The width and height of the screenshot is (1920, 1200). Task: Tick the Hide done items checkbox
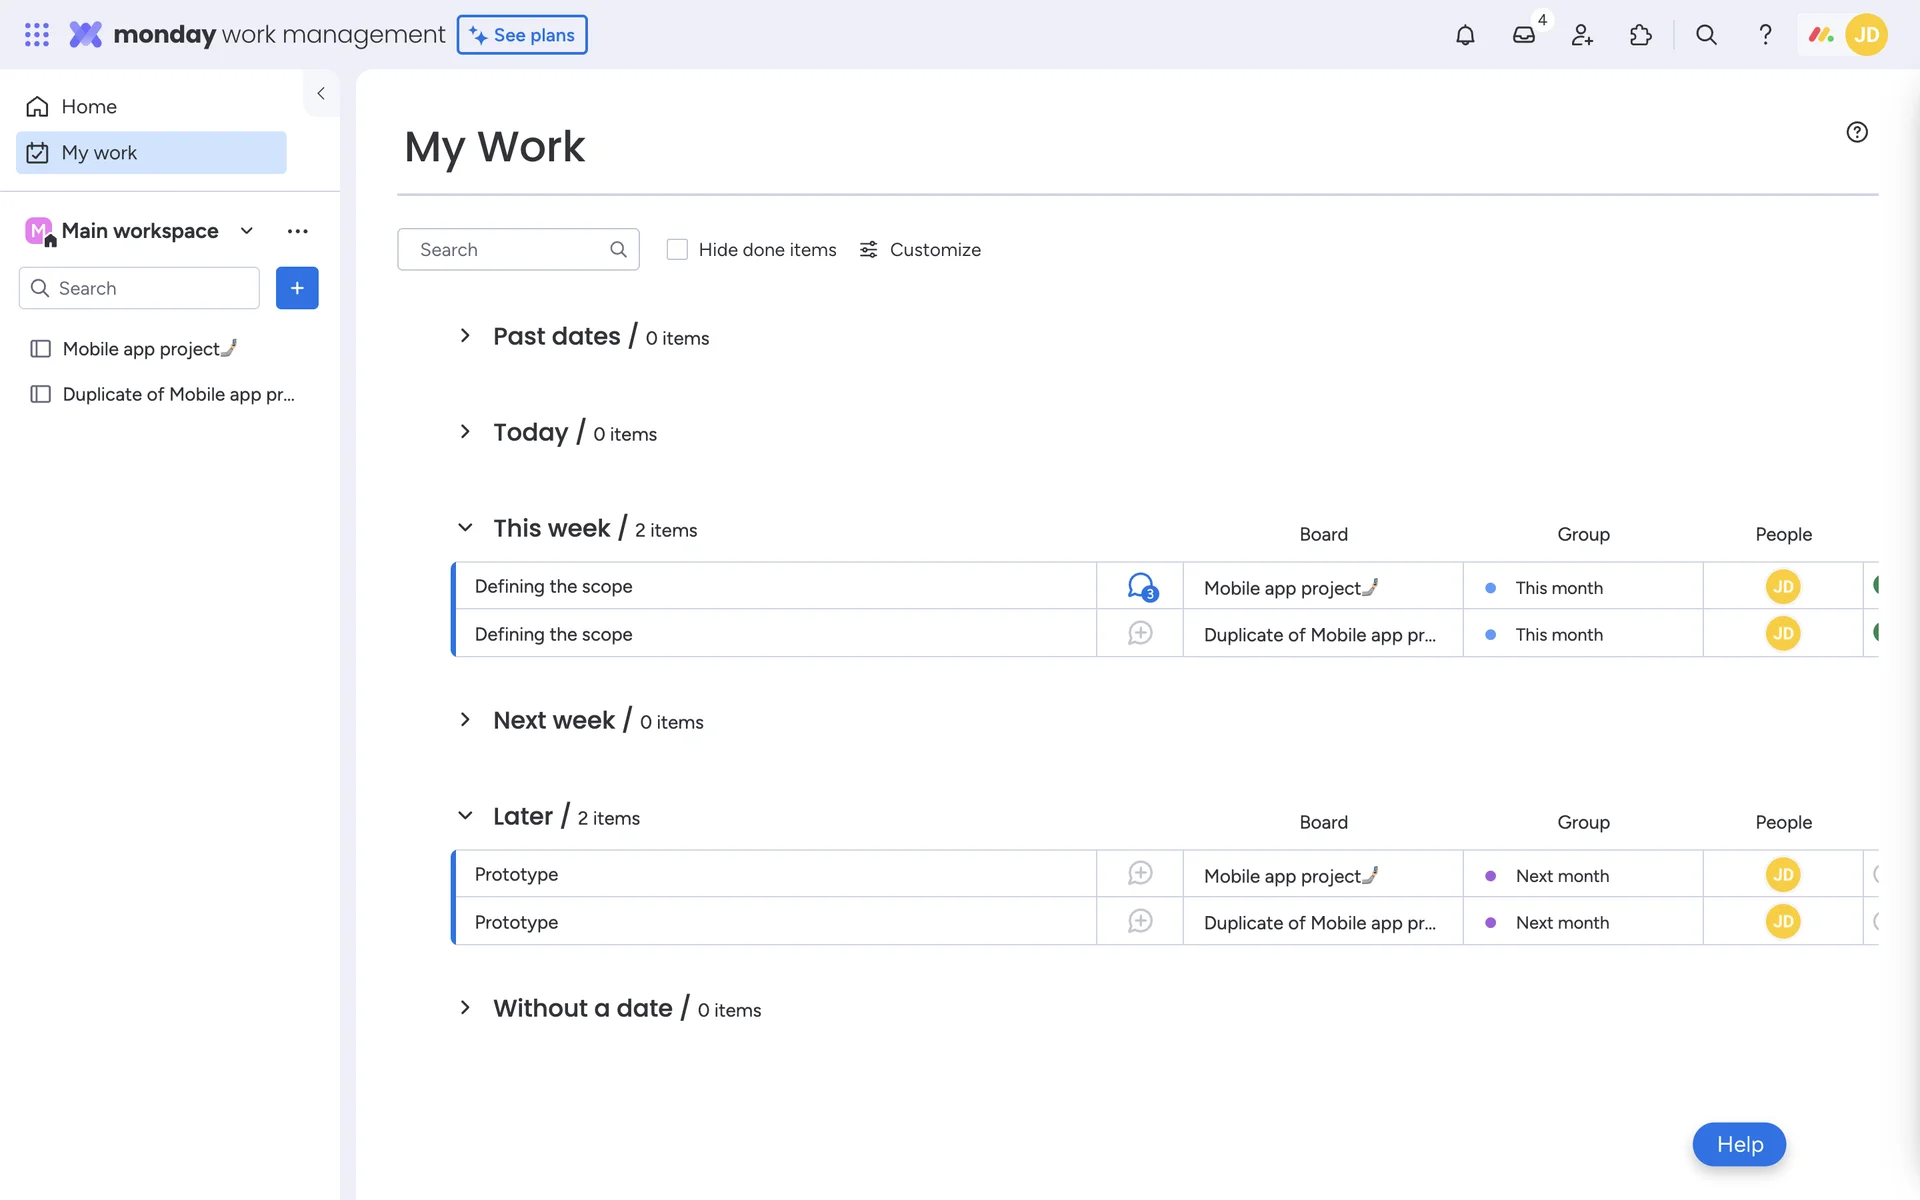click(677, 249)
